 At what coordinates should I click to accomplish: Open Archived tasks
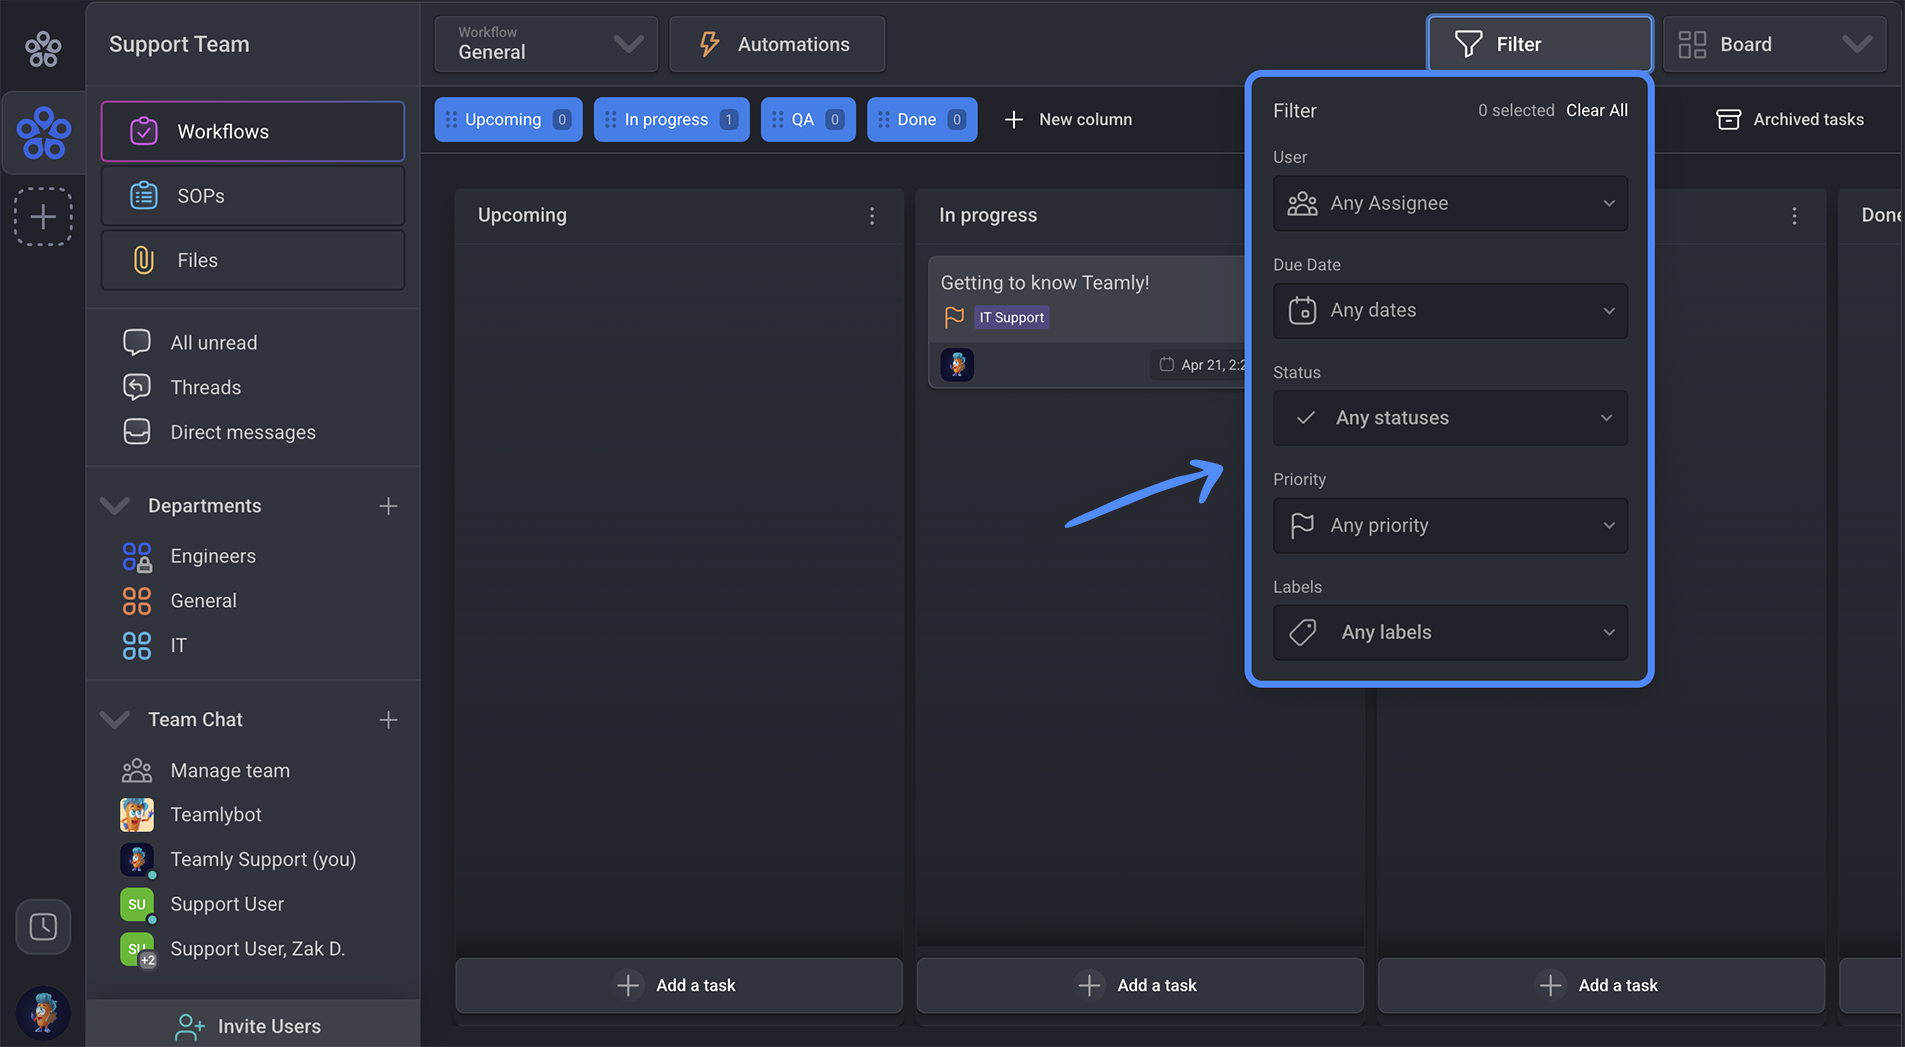click(x=1790, y=119)
